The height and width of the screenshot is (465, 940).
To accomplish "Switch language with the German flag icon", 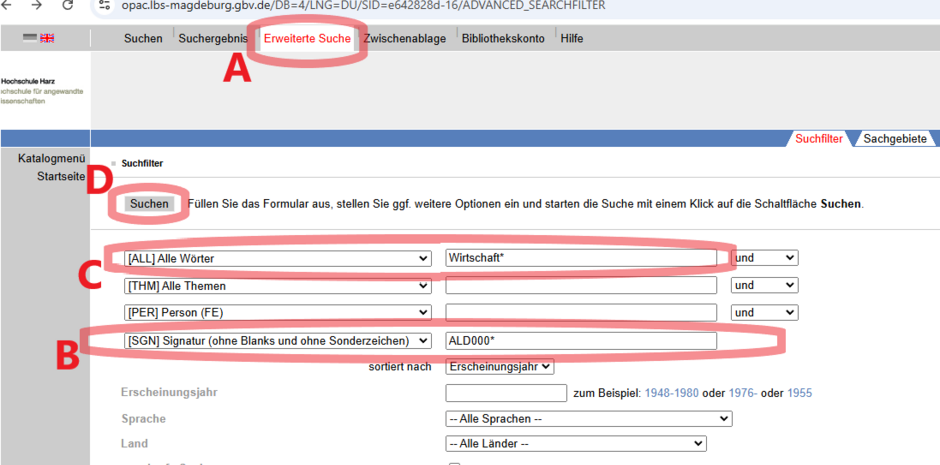I will 30,38.
